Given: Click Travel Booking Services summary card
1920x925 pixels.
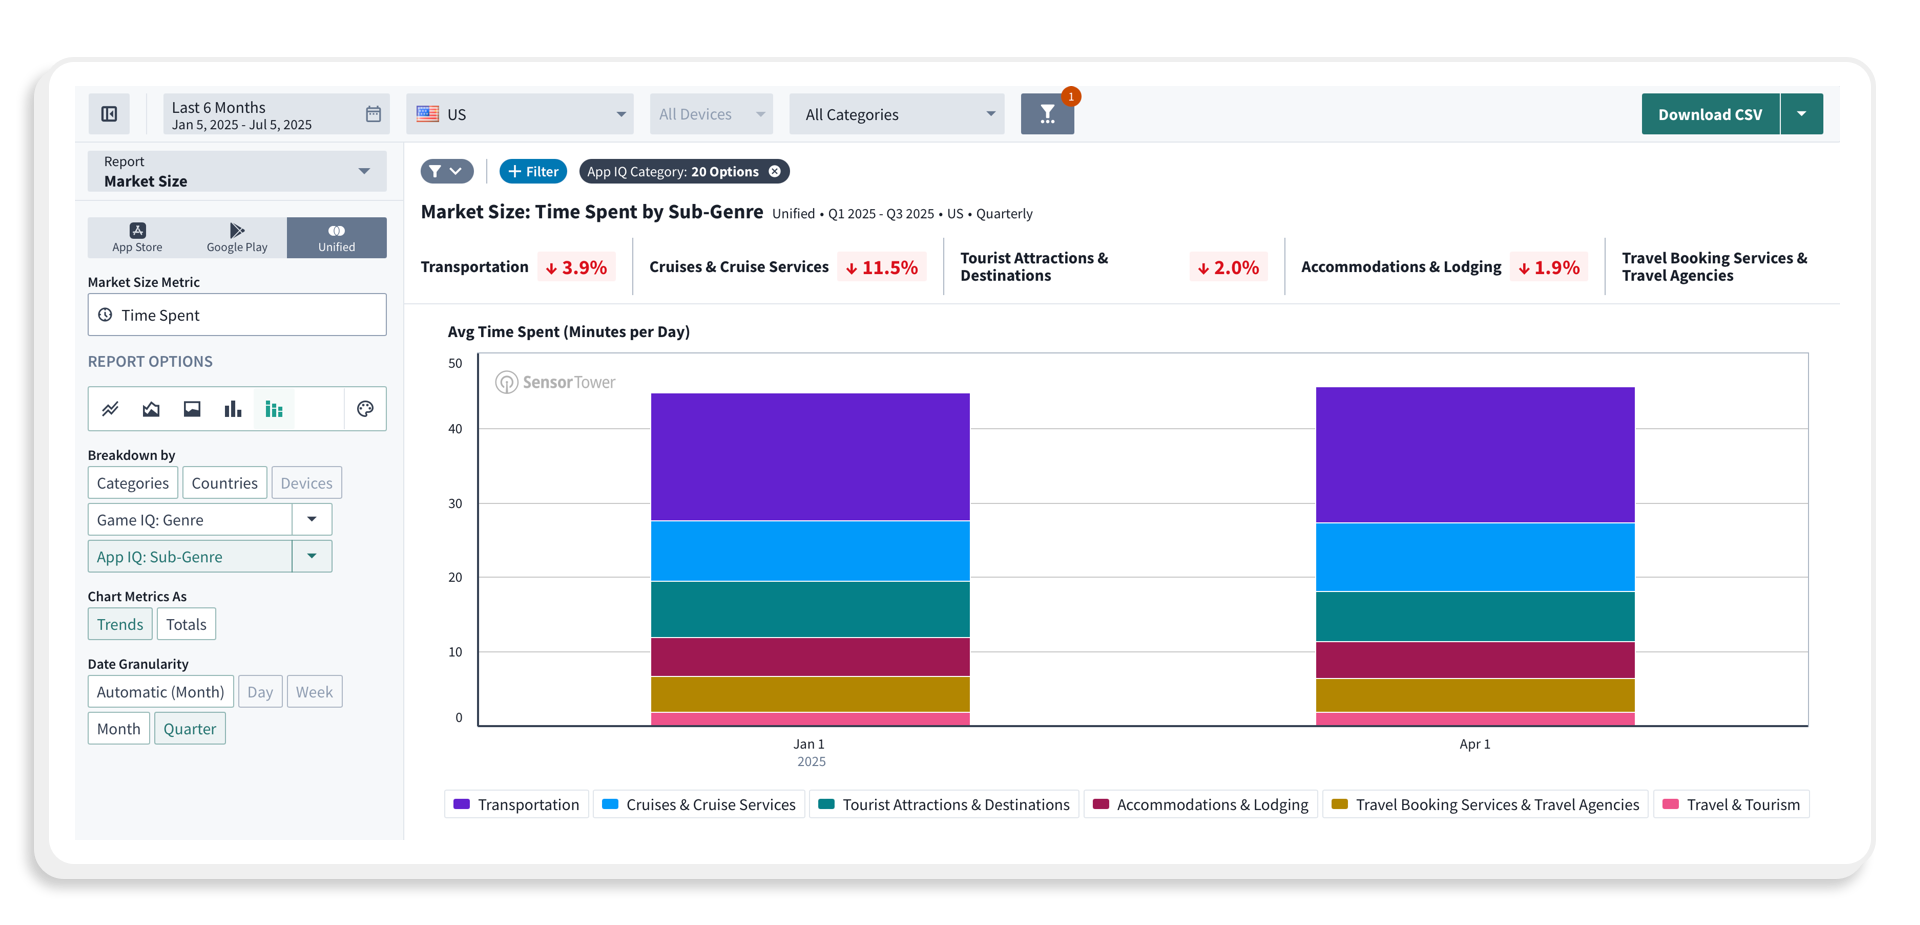Looking at the screenshot, I should [x=1715, y=267].
